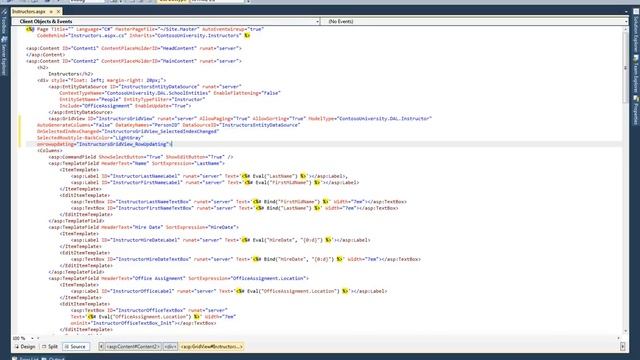The image size is (640, 360).
Task: Click the asp:CommandField line
Action: coord(141,157)
